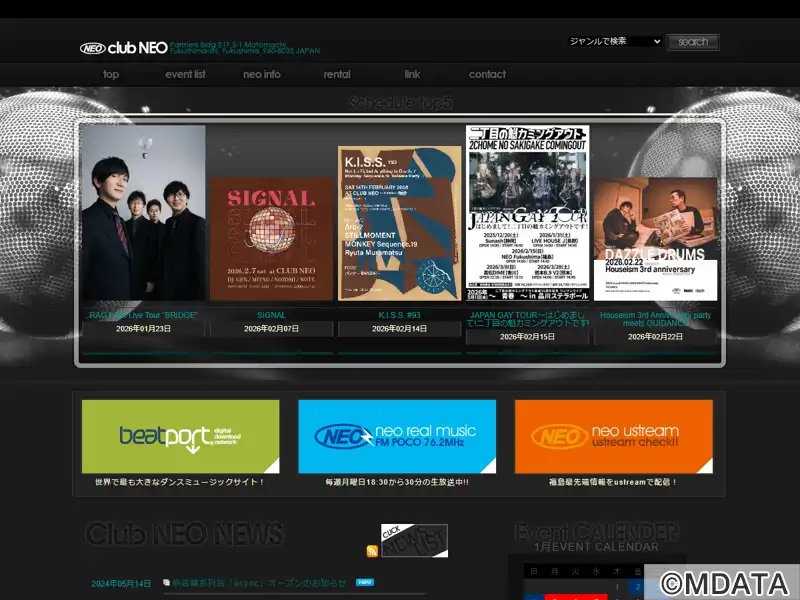Open the K.I.S.S. #93 flyer image

pyautogui.click(x=399, y=223)
